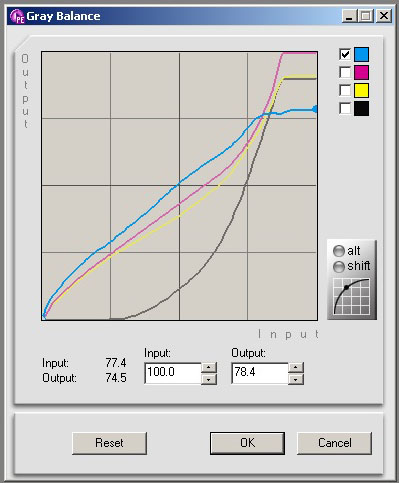
Task: Click the readout Input value 77.4
Action: pos(116,362)
